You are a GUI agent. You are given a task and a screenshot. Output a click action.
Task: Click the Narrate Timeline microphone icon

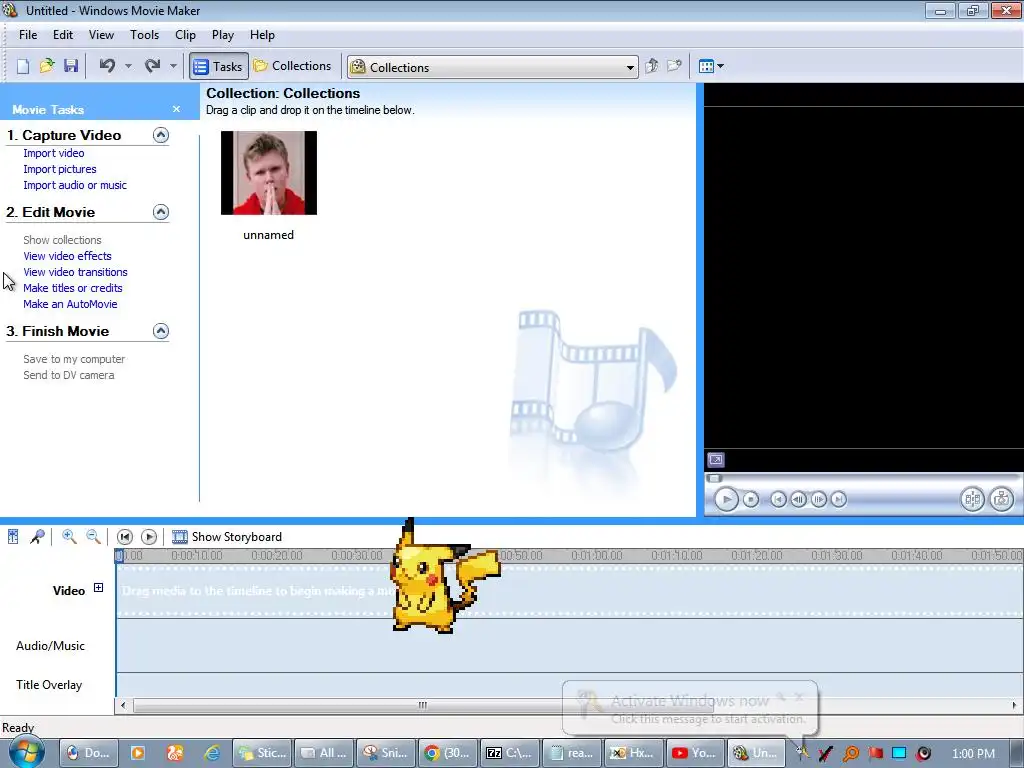coord(37,537)
